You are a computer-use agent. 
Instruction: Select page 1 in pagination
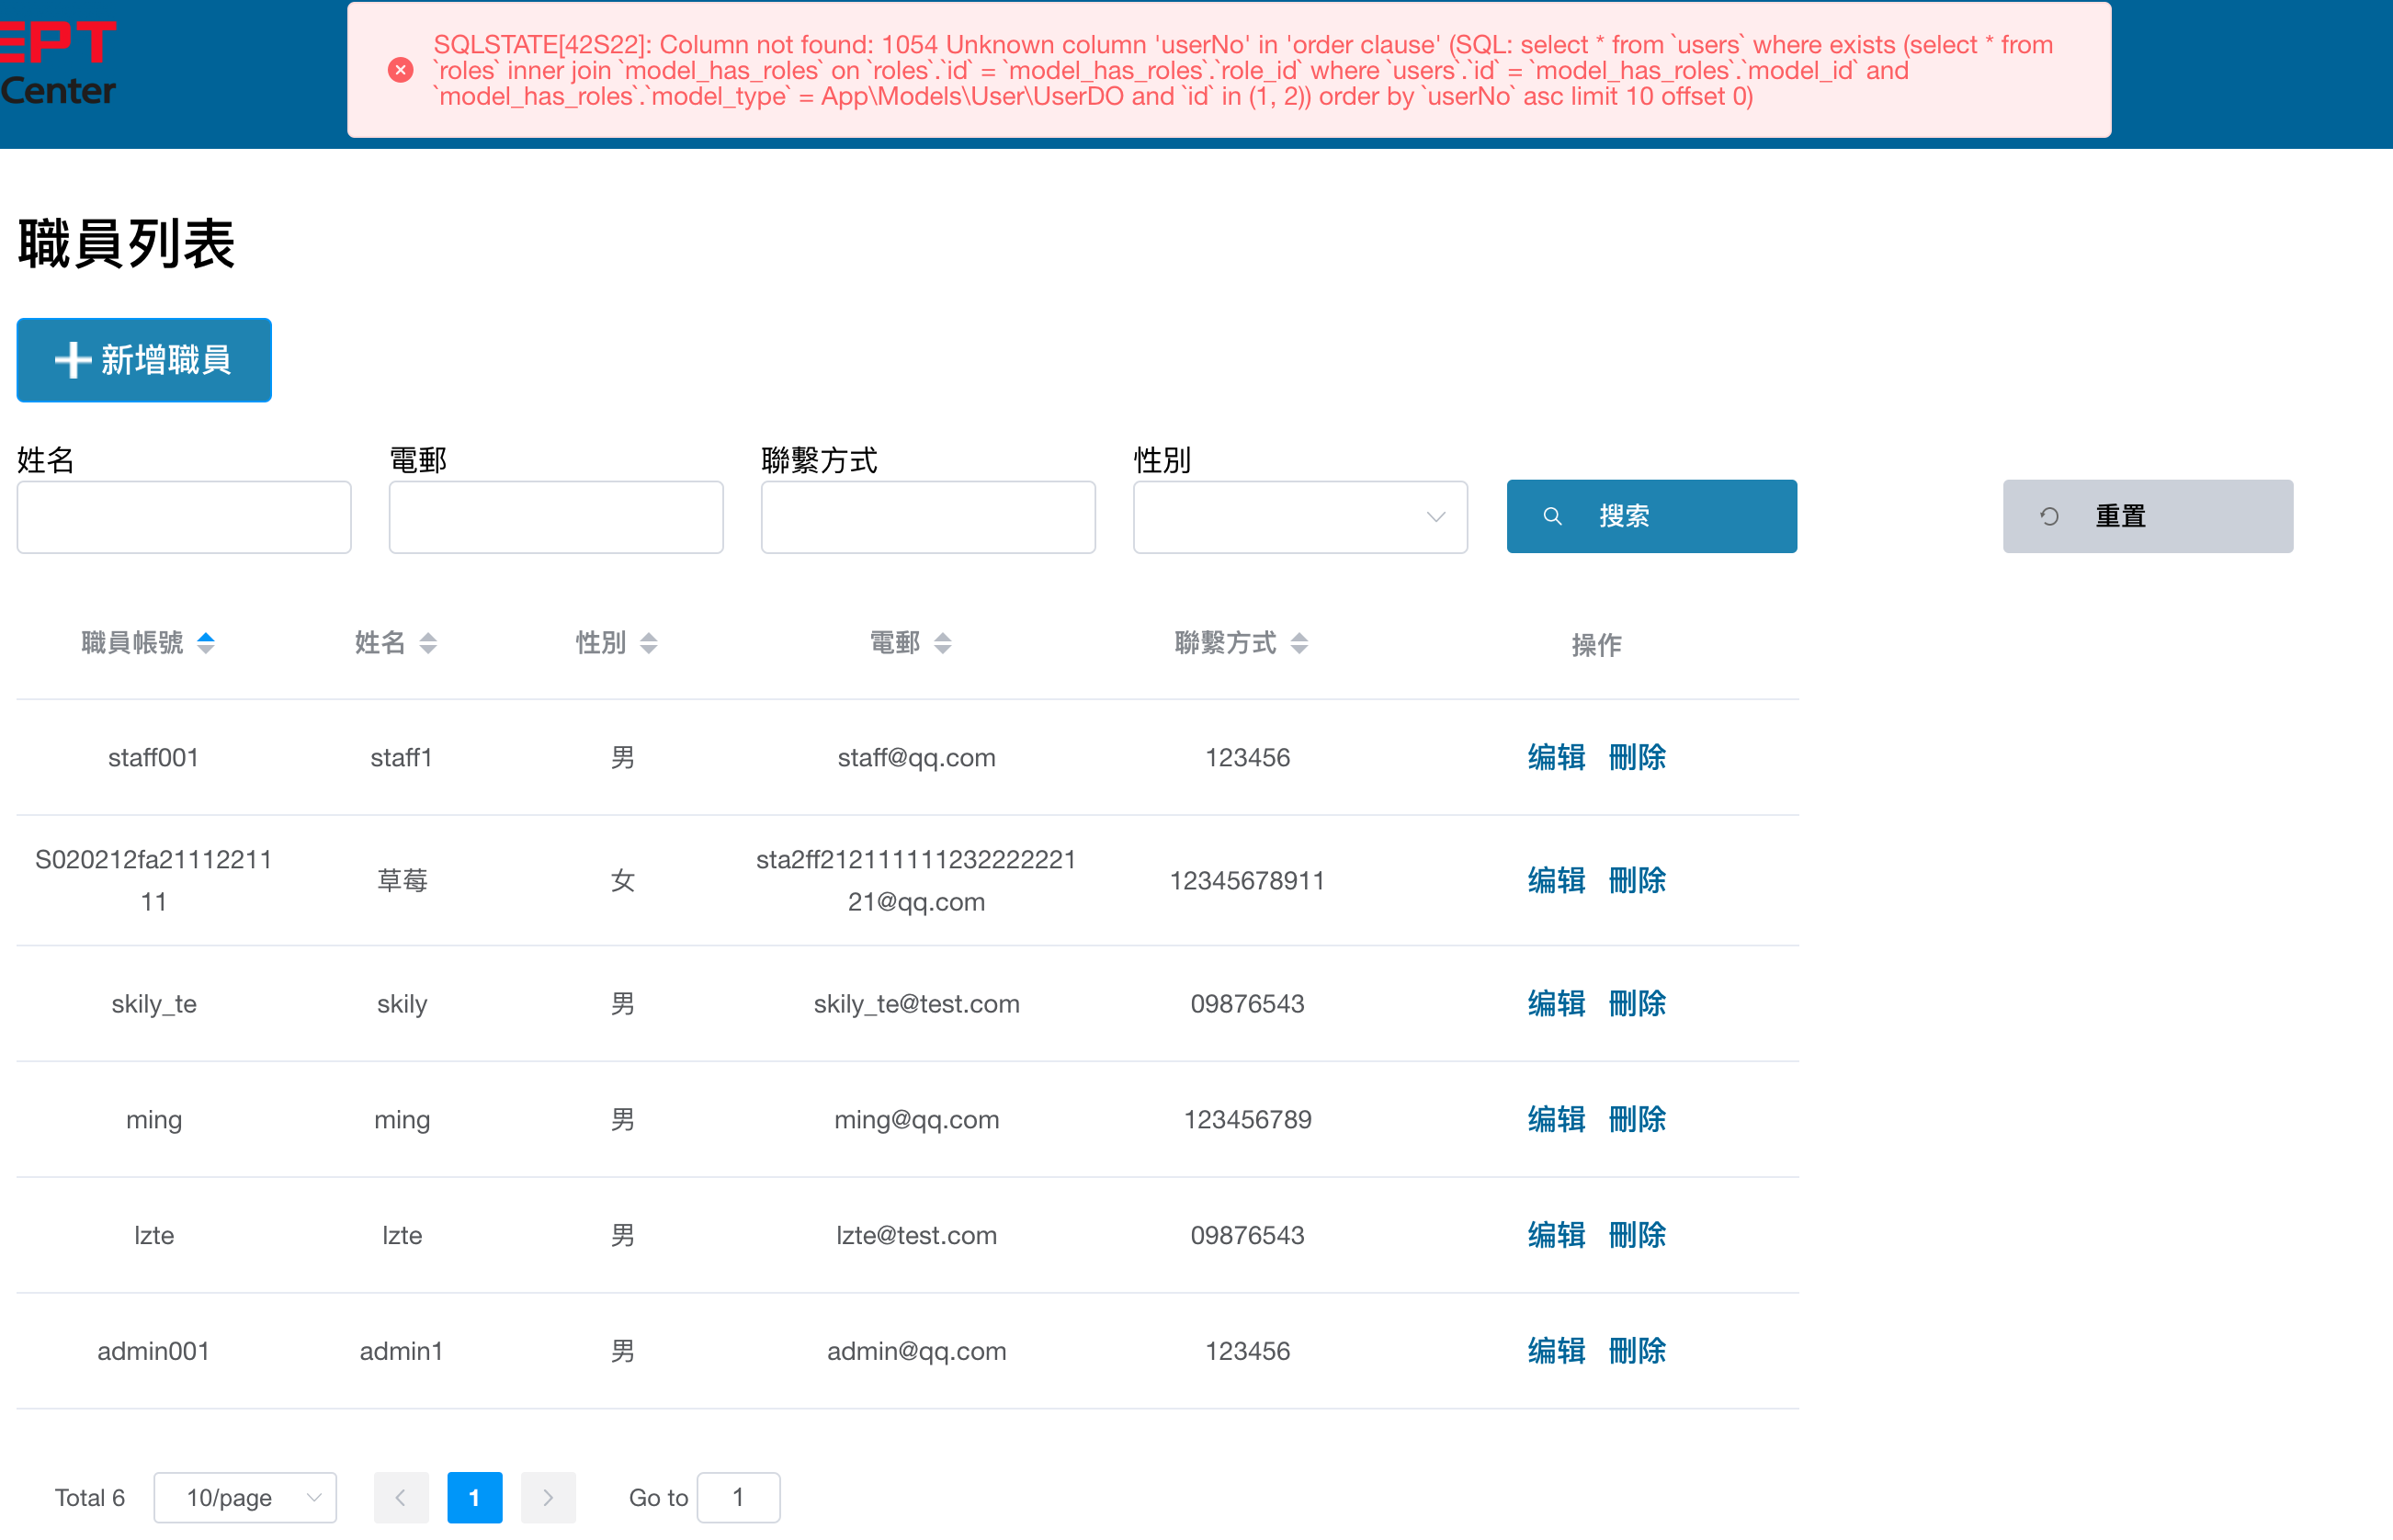[x=474, y=1497]
